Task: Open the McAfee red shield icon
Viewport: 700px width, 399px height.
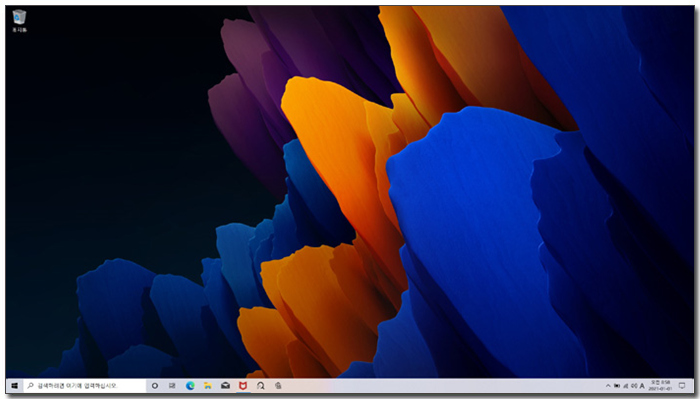Action: (243, 386)
